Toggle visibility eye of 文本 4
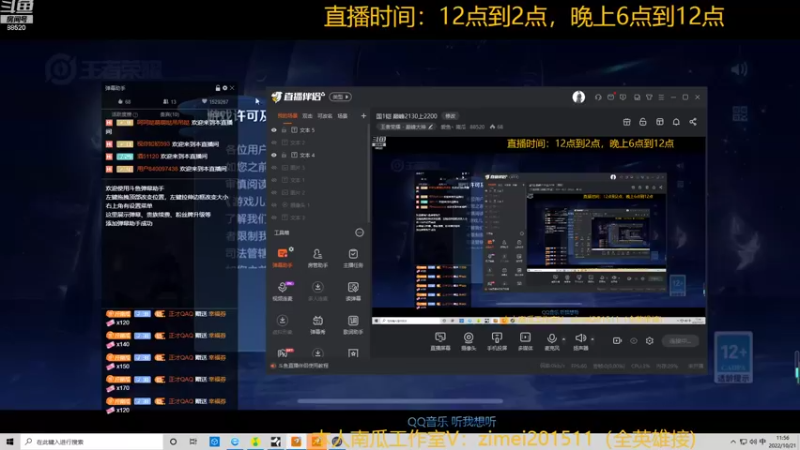 point(274,155)
